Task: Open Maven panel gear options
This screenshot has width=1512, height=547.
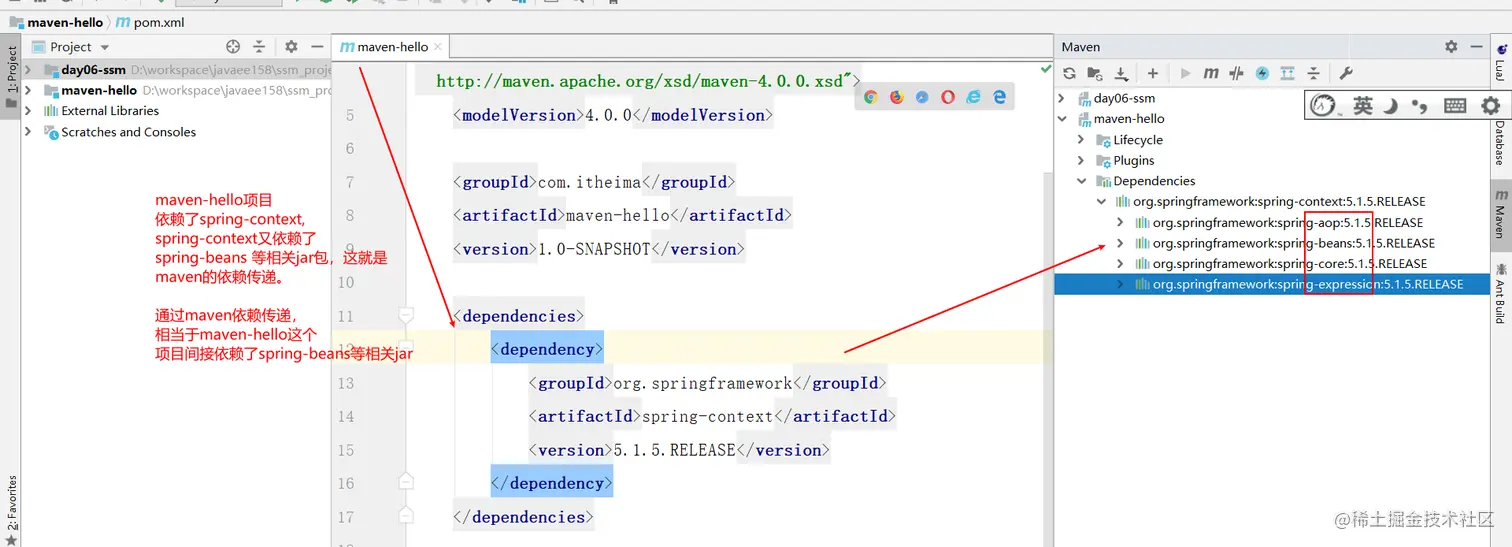Action: pos(1451,47)
